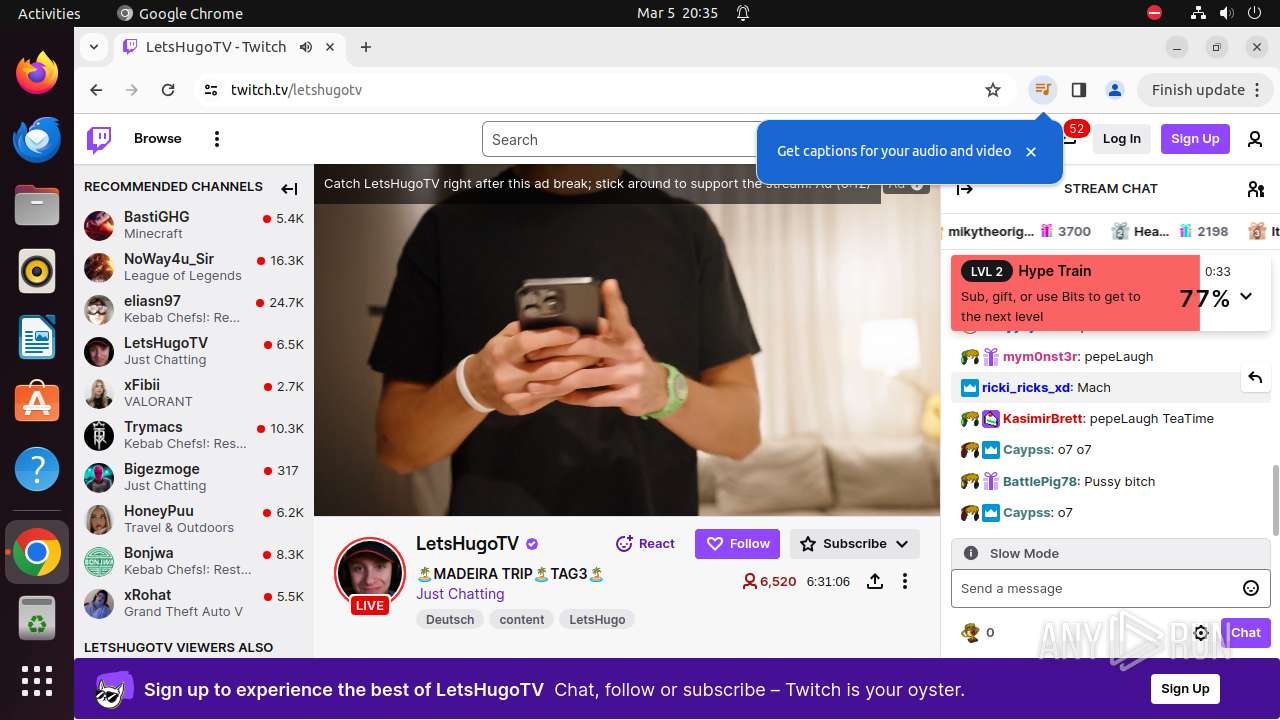Click the Deutsch tag
1280x720 pixels.
(x=450, y=620)
